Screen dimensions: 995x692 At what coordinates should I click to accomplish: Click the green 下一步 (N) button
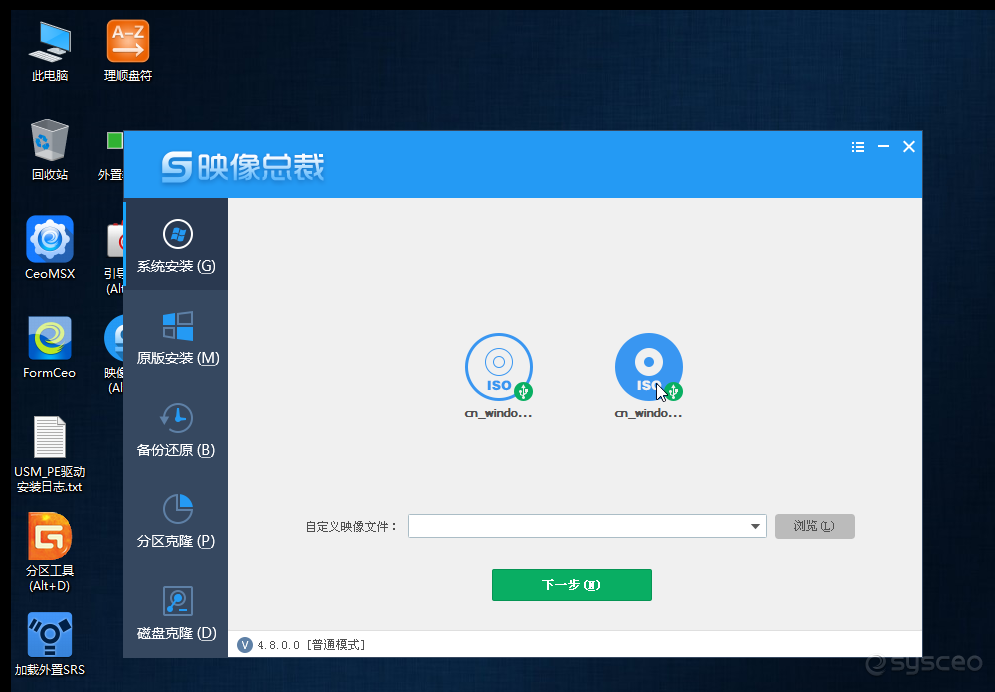(x=572, y=584)
